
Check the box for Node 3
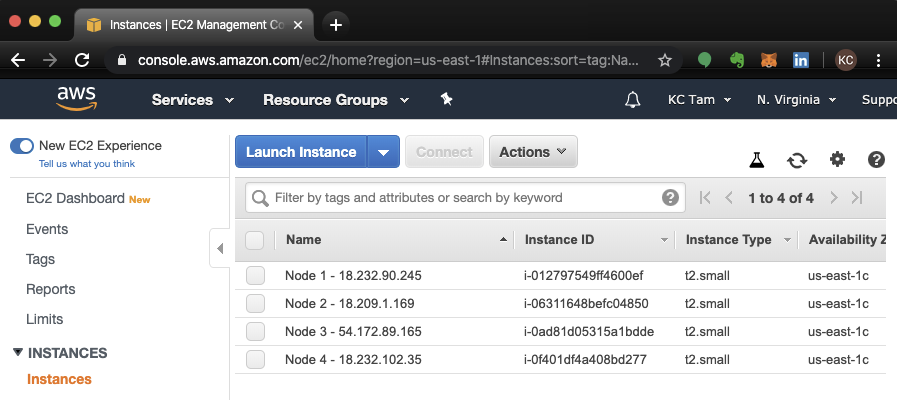(x=255, y=331)
